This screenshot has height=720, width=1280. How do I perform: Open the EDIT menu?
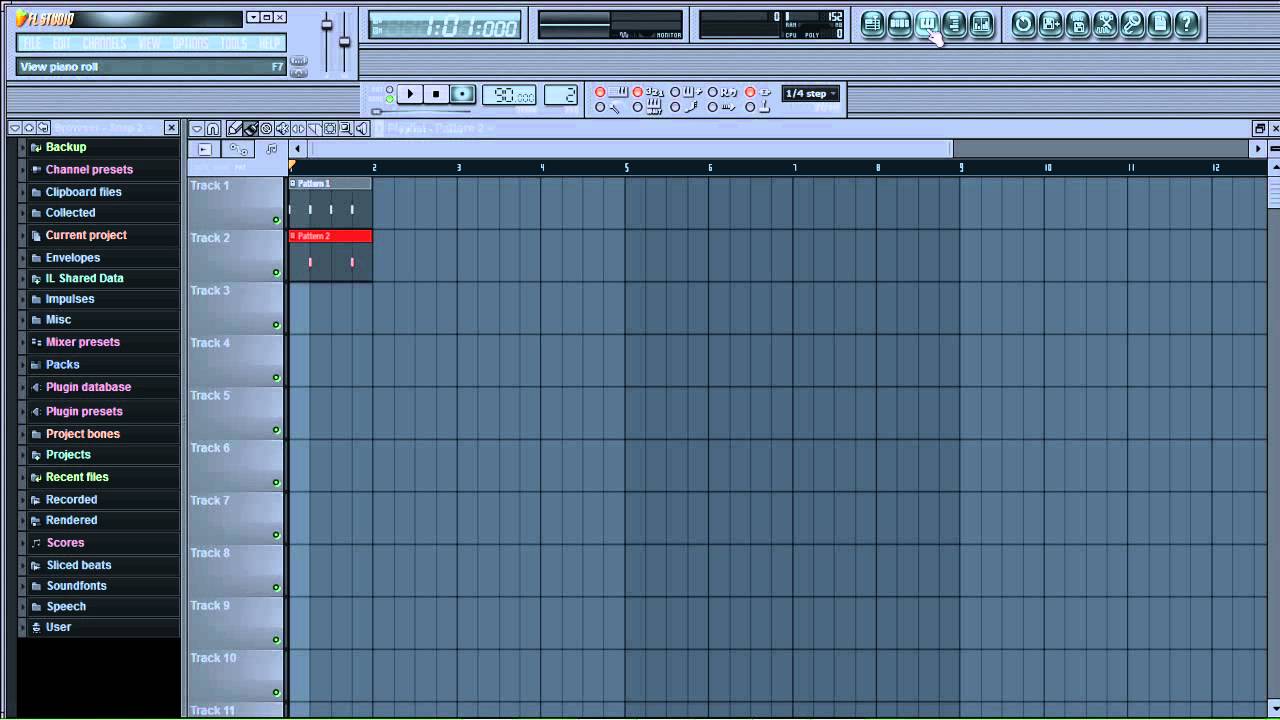point(62,43)
